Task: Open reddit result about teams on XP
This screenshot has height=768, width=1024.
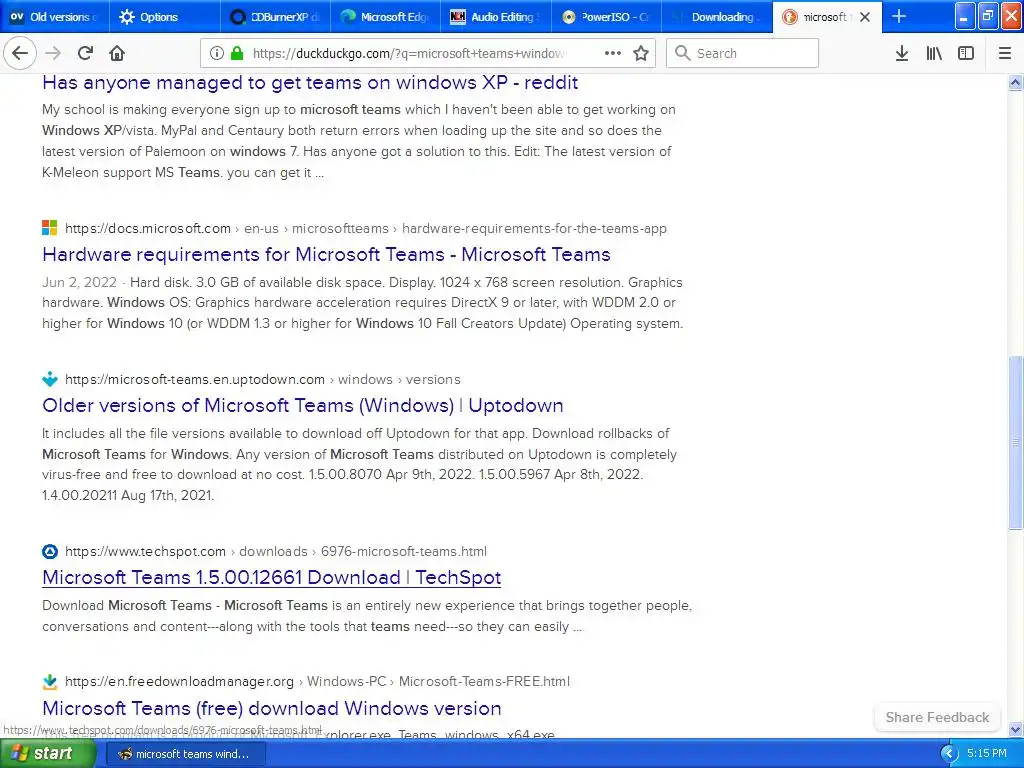Action: pyautogui.click(x=310, y=82)
